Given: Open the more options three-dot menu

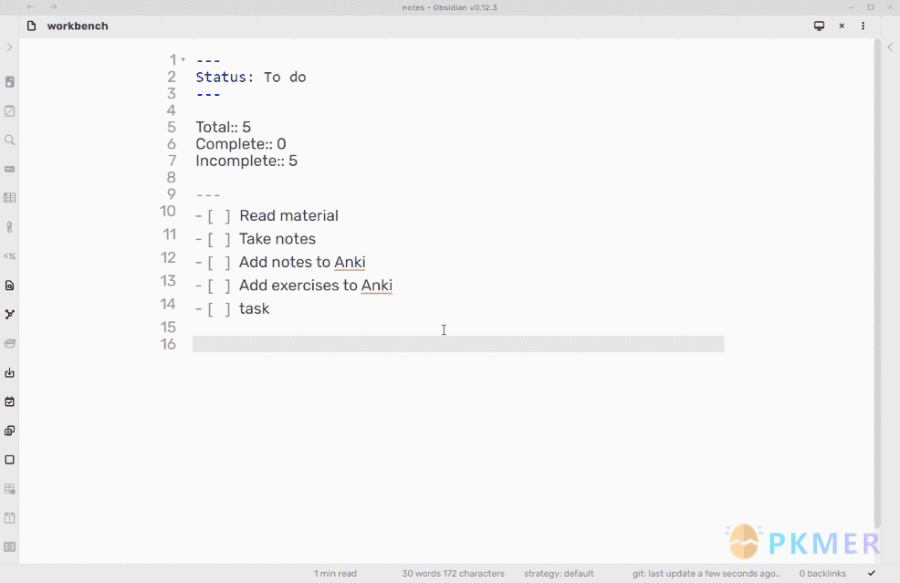Looking at the screenshot, I should tap(863, 26).
